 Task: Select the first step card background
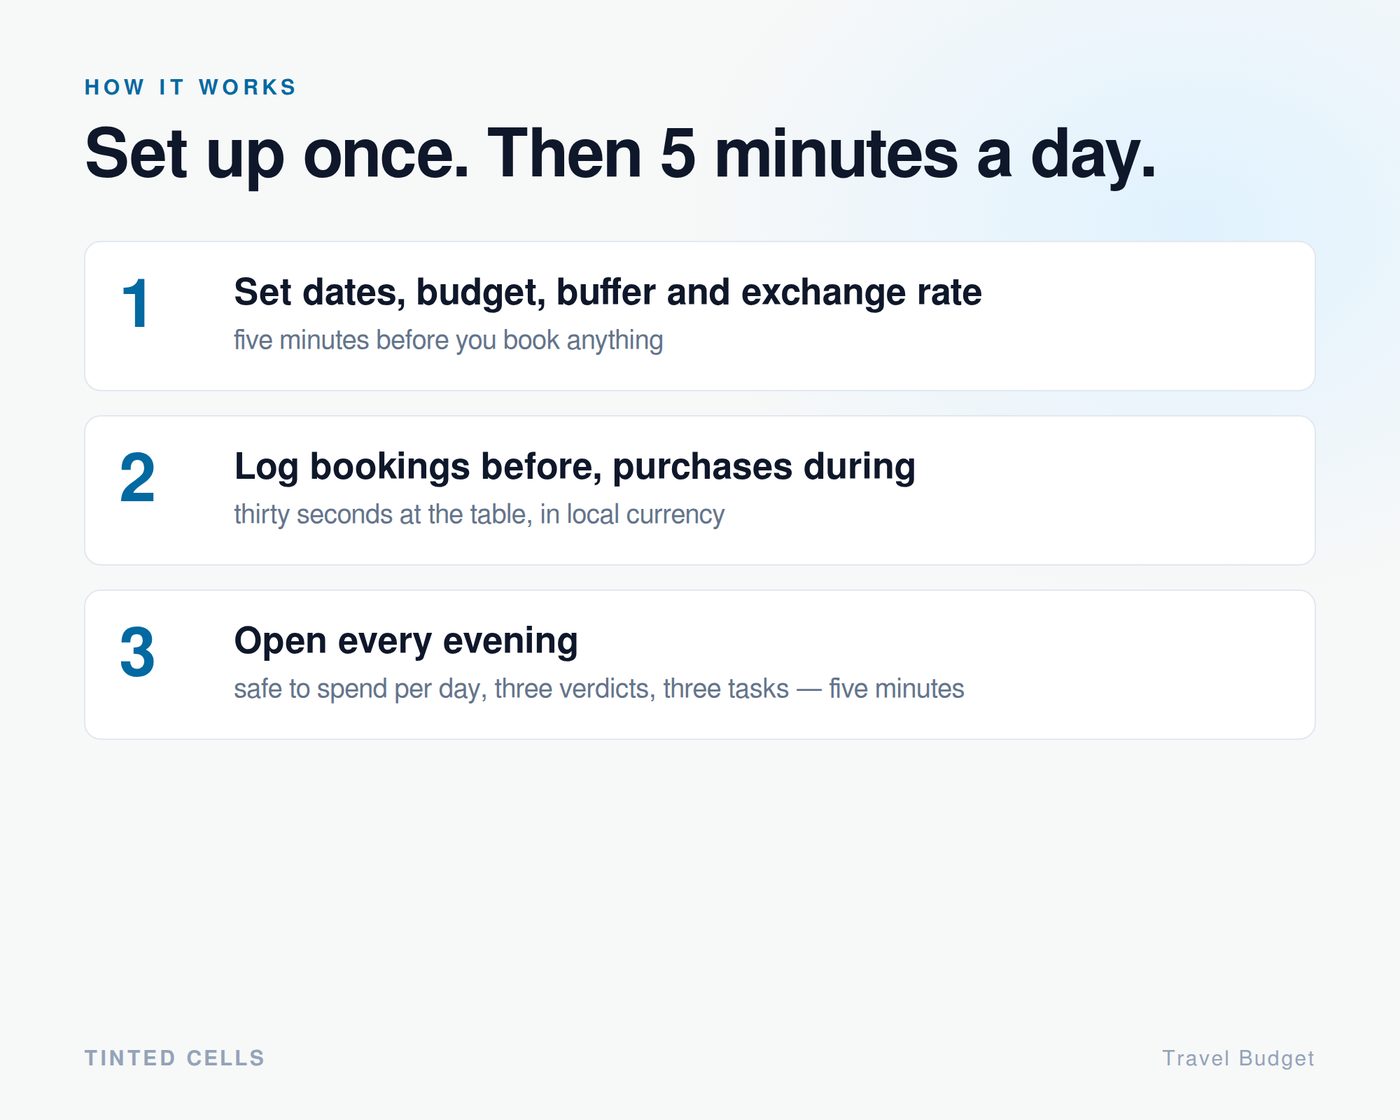(700, 316)
